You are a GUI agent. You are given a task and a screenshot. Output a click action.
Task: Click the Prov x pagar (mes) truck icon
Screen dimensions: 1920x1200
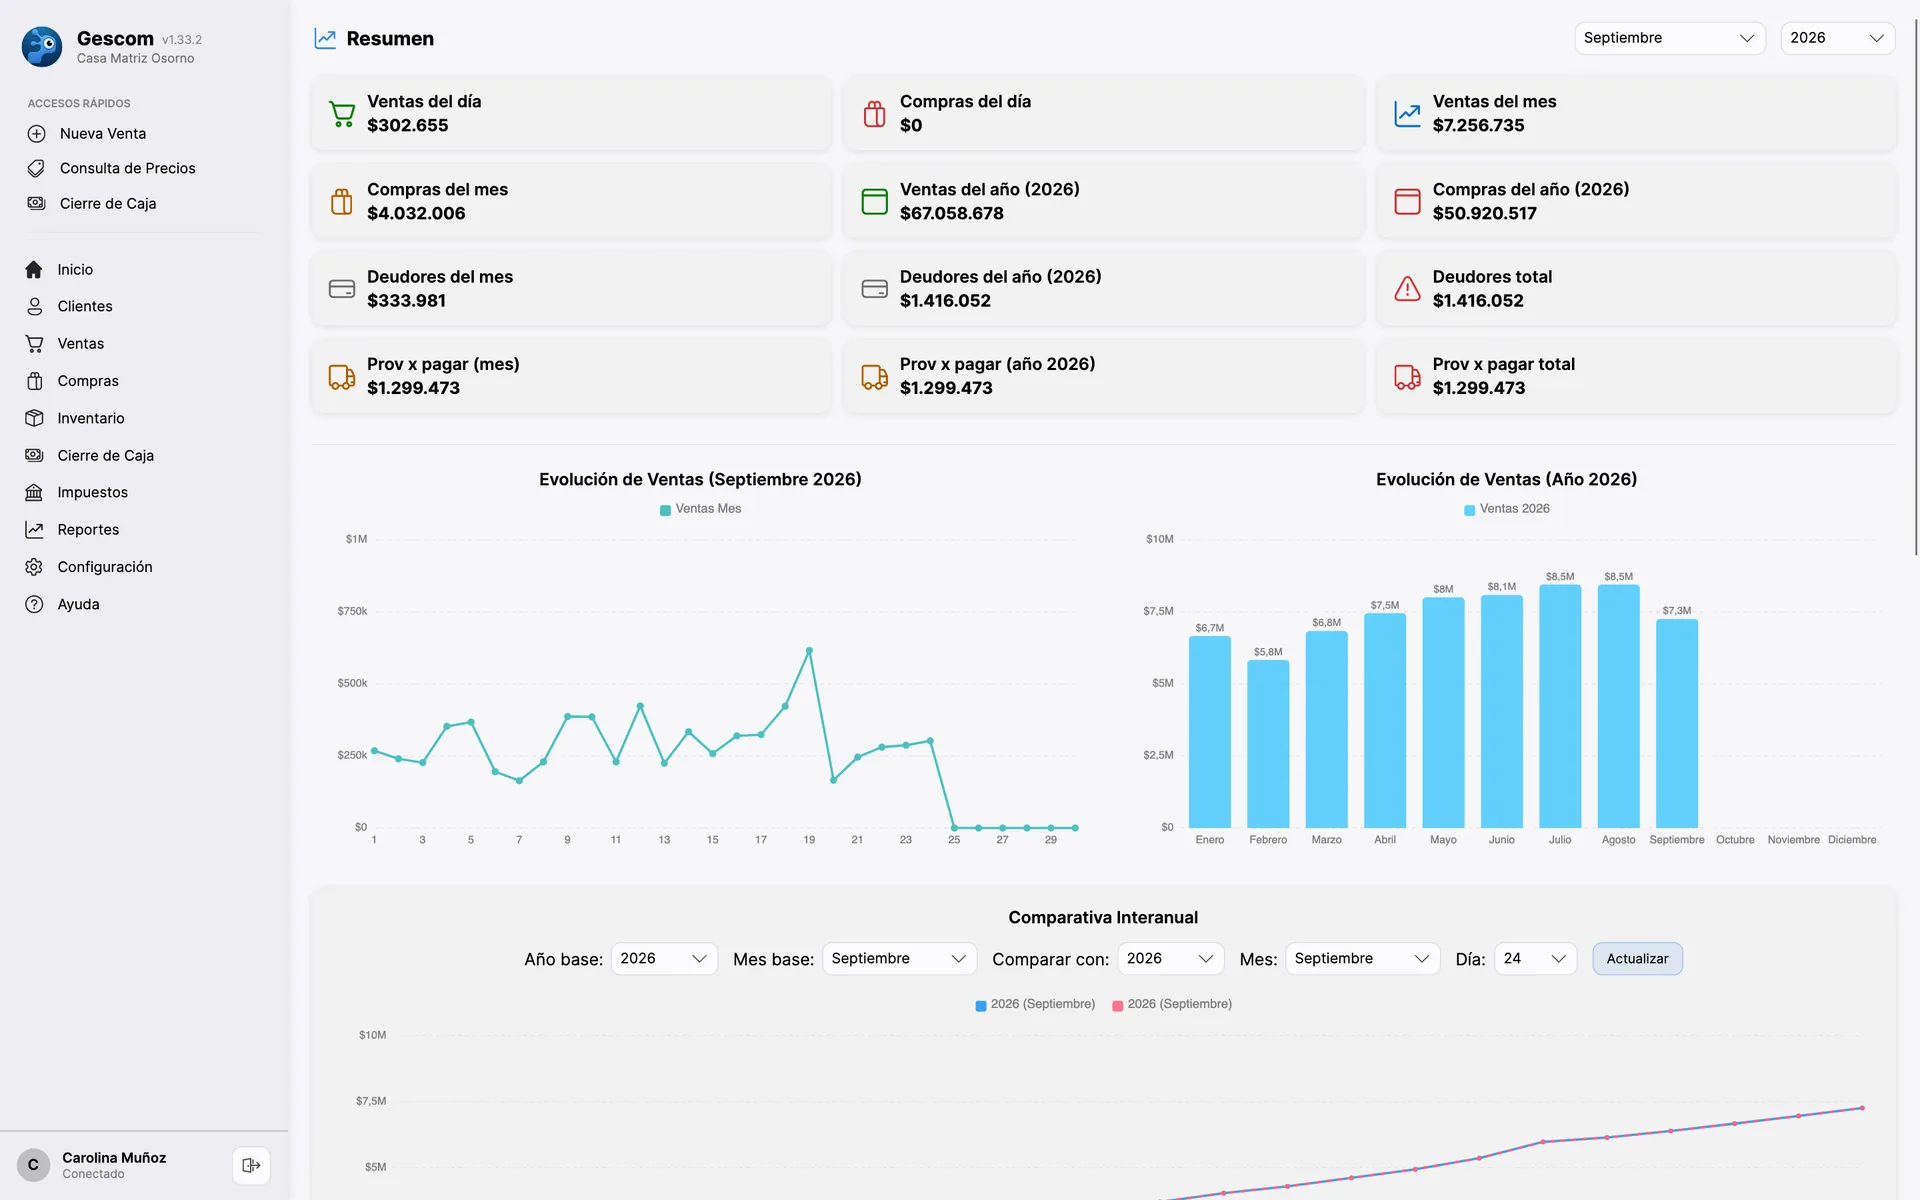(x=342, y=377)
